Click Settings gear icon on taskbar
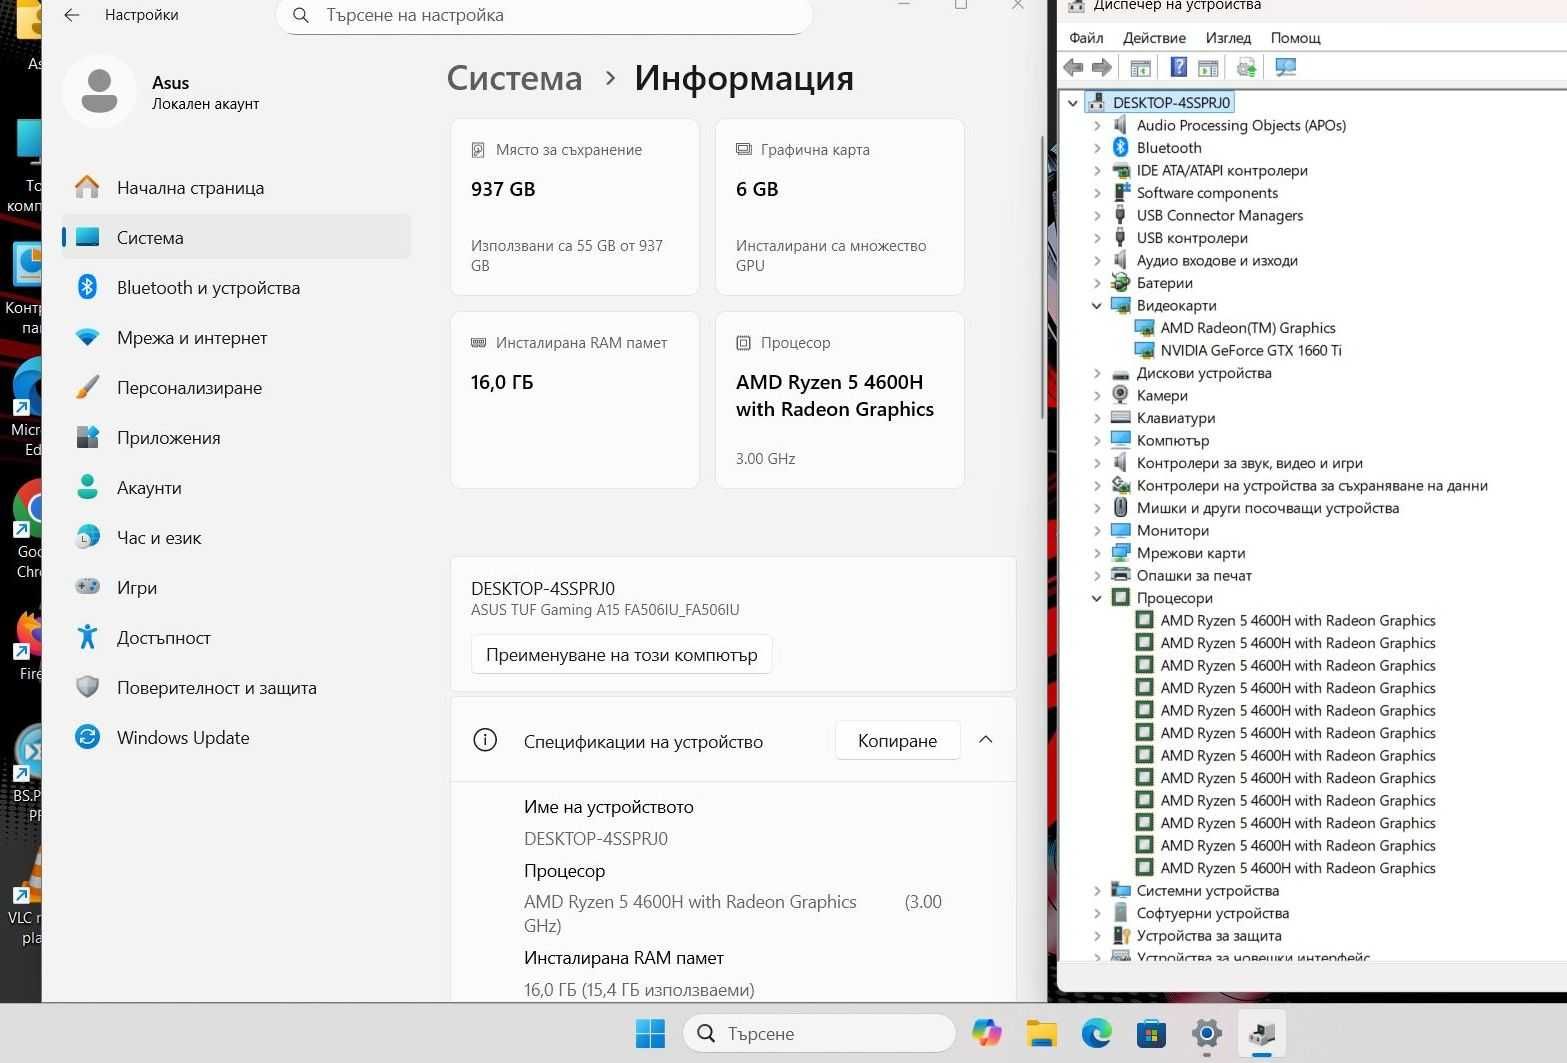 coord(1207,1033)
